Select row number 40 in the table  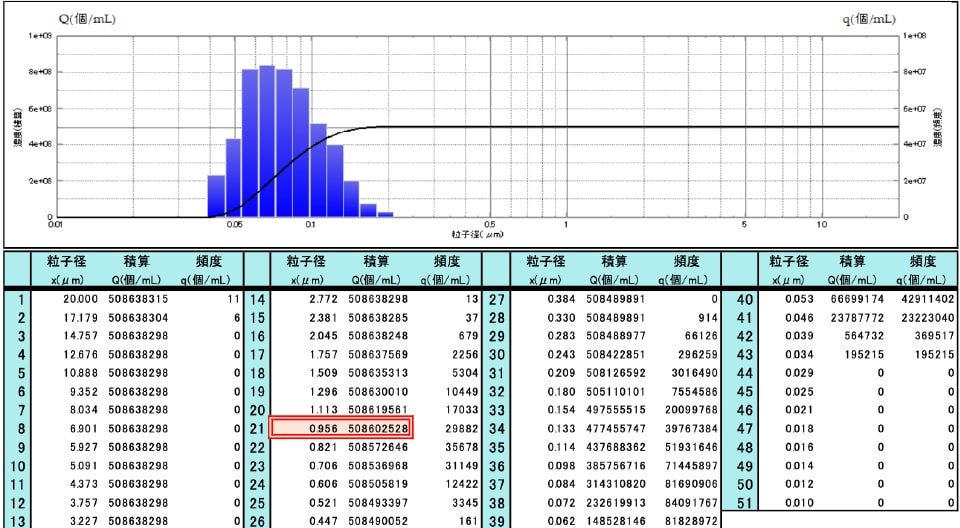(744, 299)
